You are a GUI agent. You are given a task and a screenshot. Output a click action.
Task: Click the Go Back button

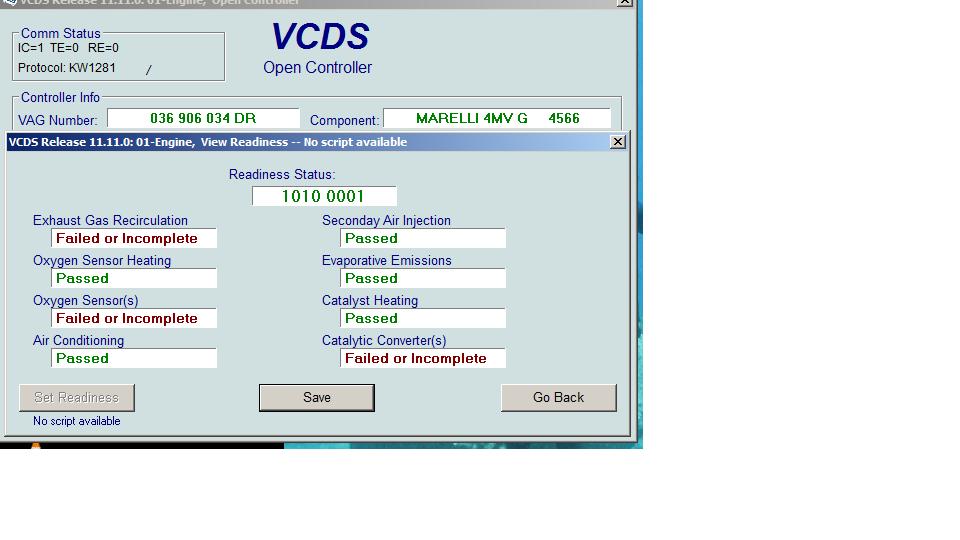(x=558, y=398)
